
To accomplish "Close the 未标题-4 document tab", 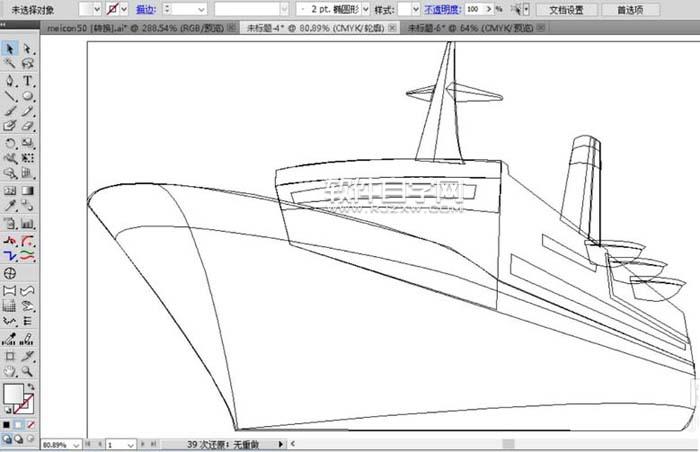I will tap(392, 28).
